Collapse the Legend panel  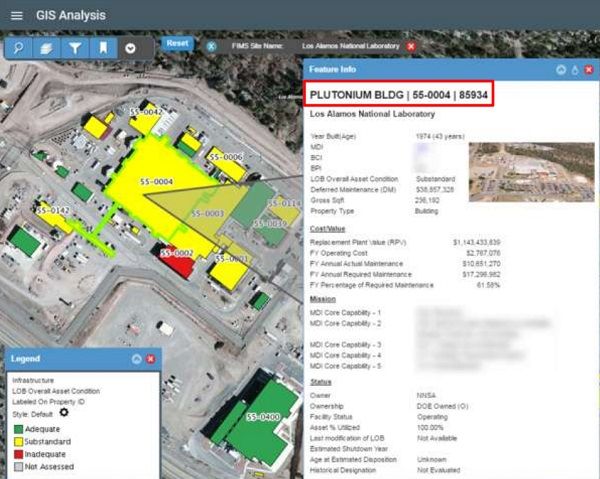(137, 359)
